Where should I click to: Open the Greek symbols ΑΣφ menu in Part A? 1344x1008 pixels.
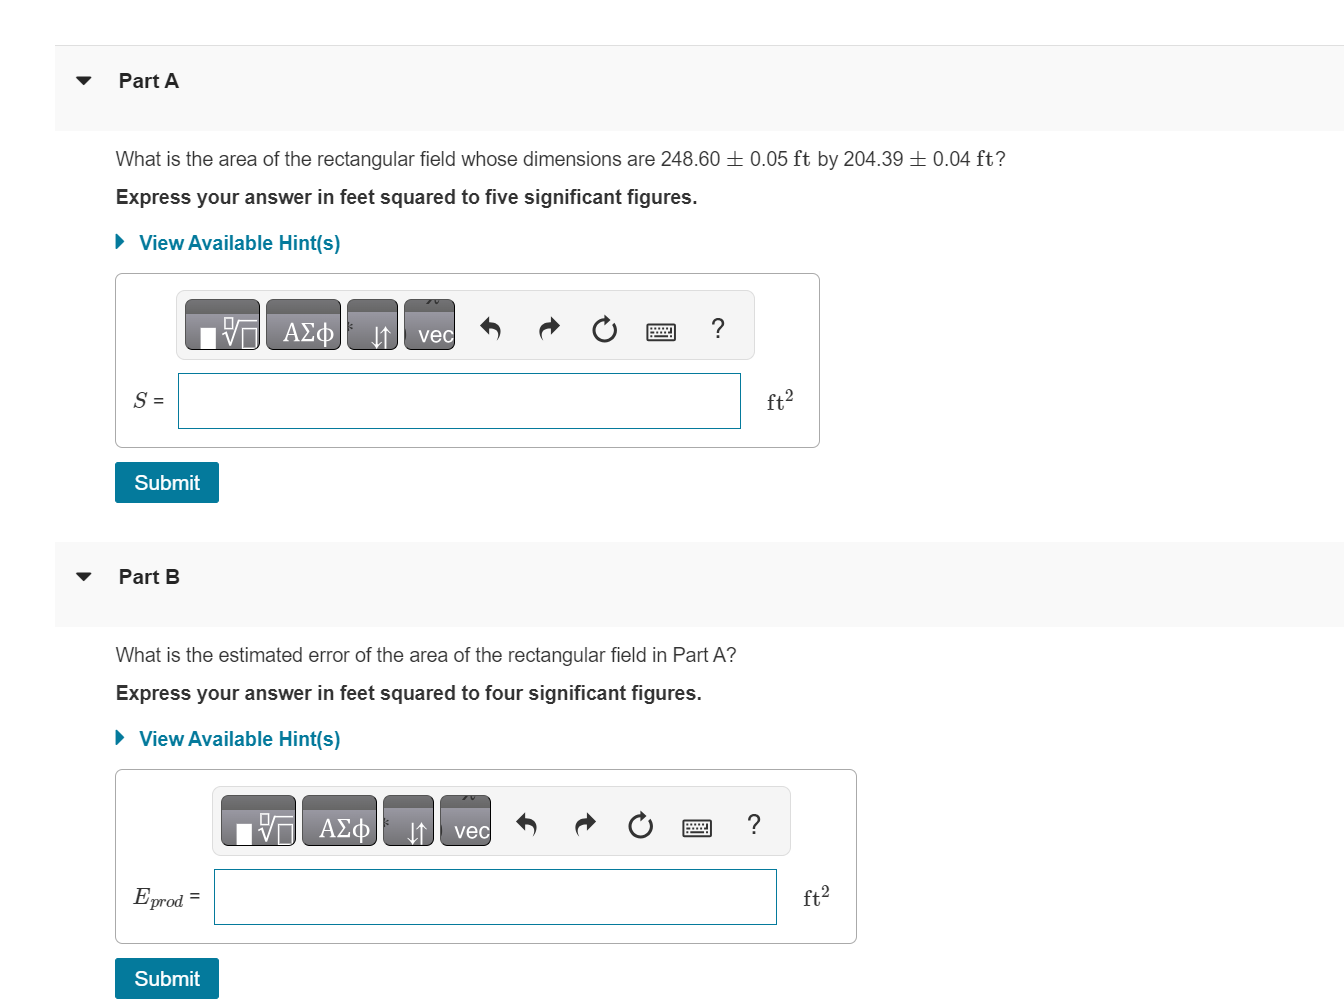(x=302, y=324)
